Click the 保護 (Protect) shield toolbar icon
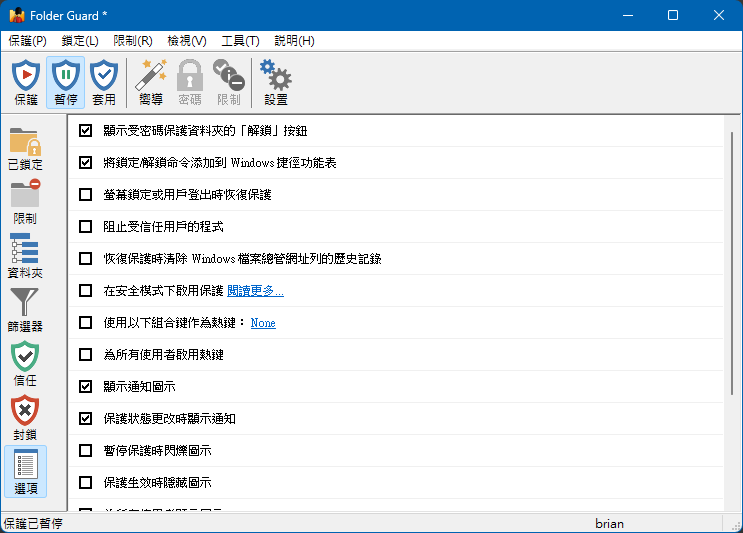743x533 pixels. [x=26, y=82]
